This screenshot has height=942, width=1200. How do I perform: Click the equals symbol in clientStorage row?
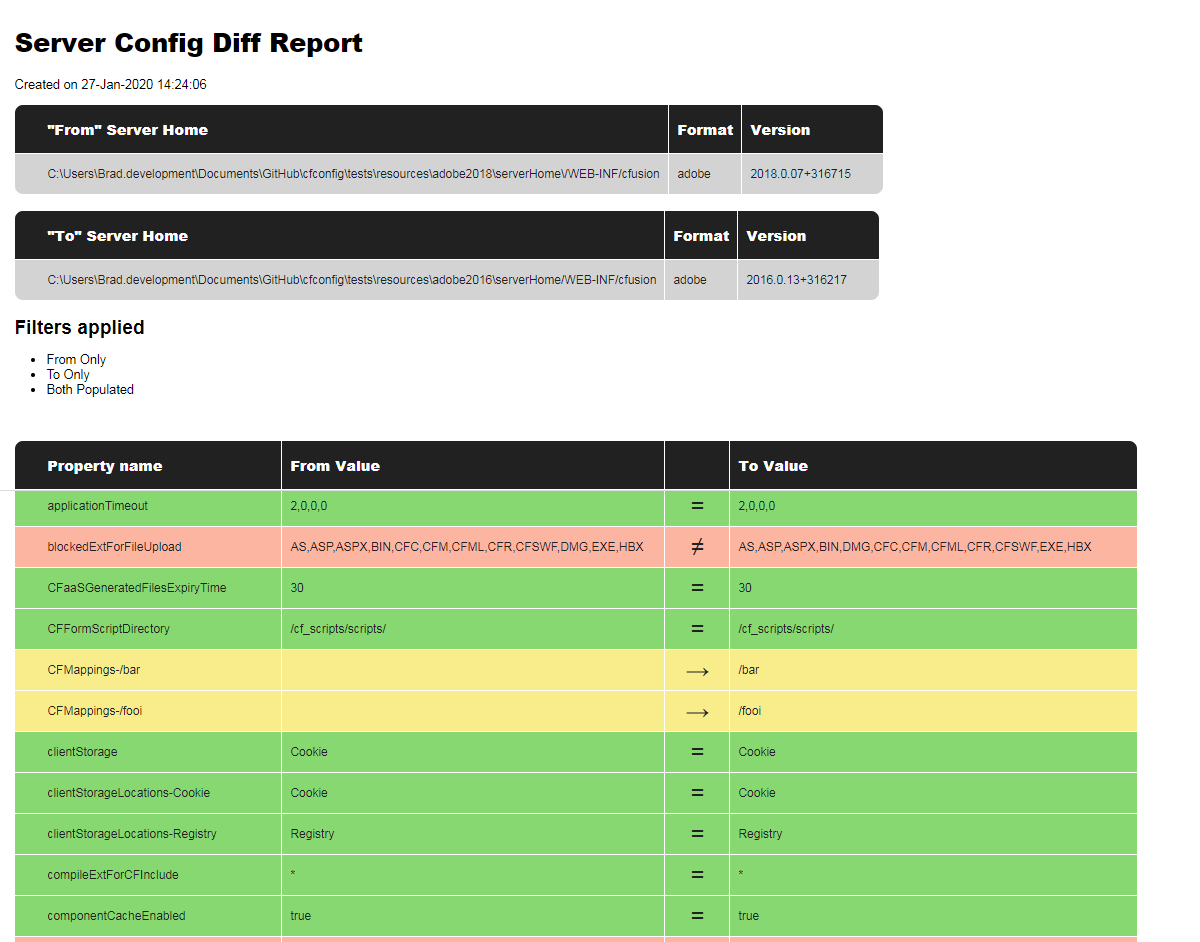click(697, 752)
